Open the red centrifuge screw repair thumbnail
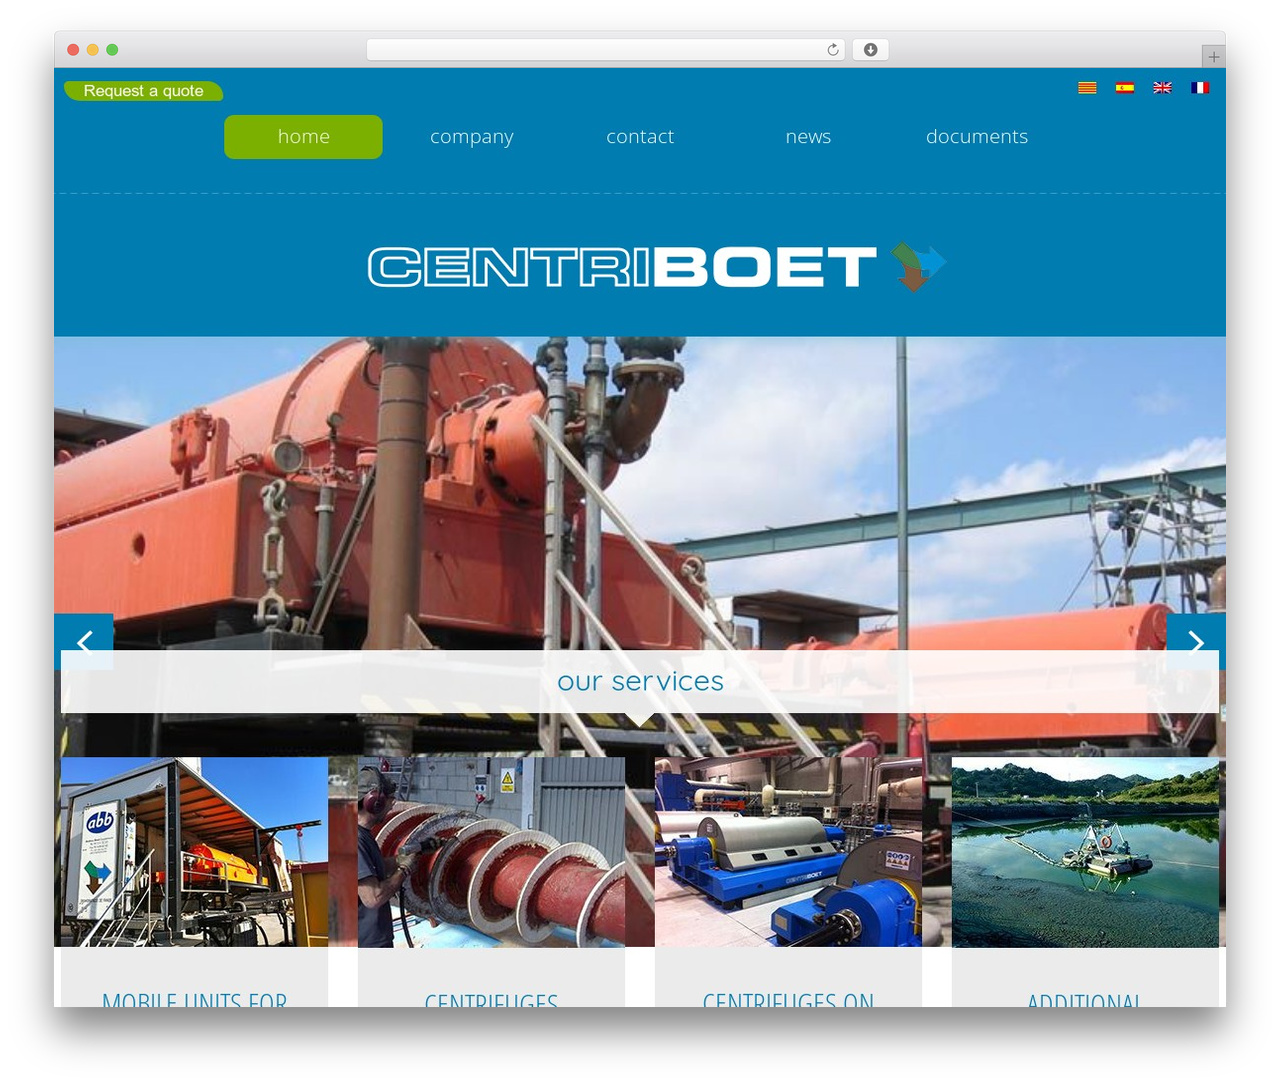This screenshot has width=1280, height=1084. pos(491,852)
